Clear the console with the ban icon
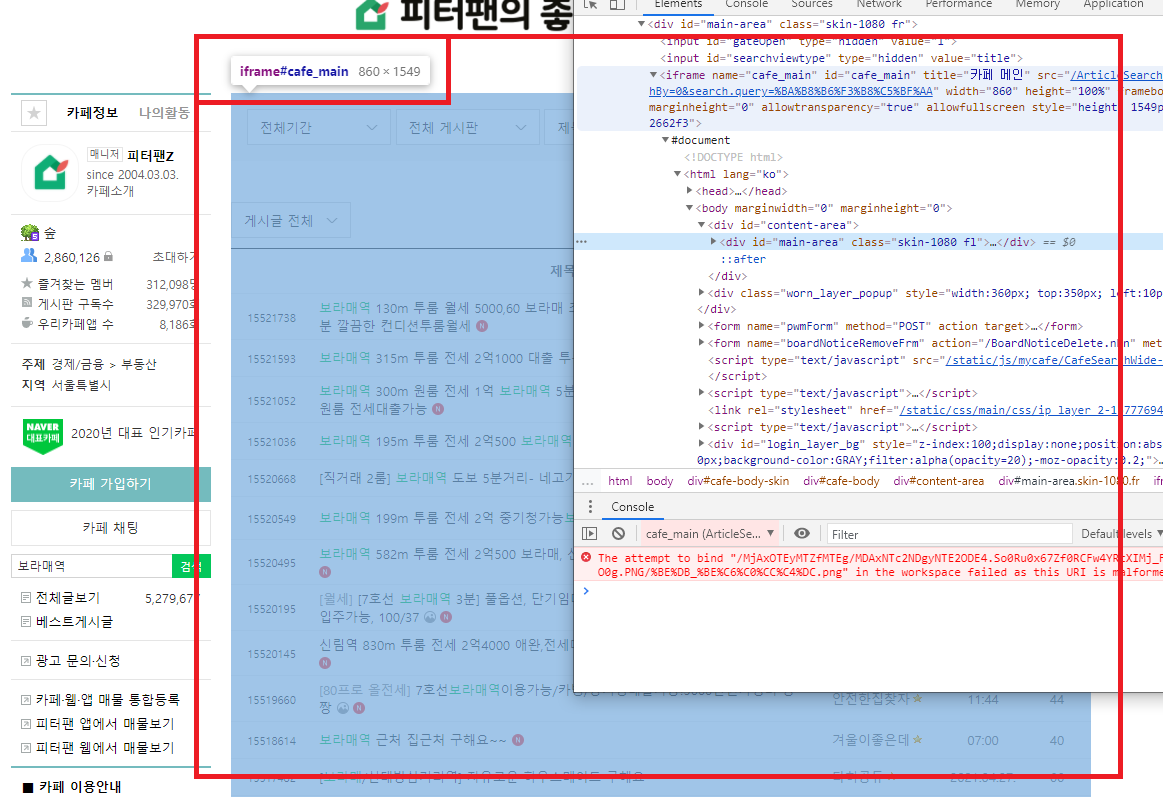1163x797 pixels. coord(619,534)
